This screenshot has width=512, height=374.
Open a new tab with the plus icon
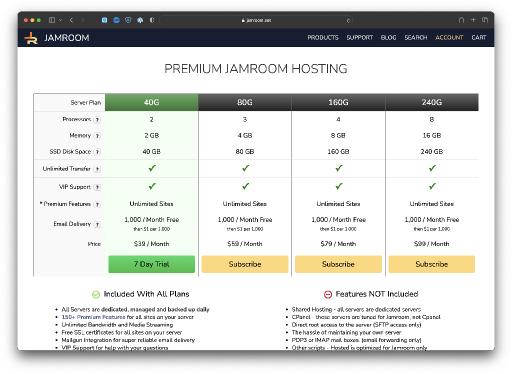(473, 20)
